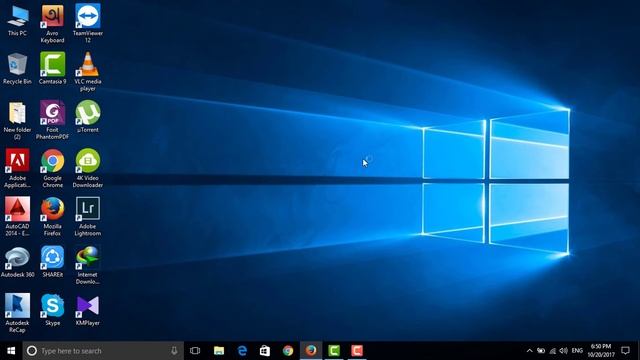The width and height of the screenshot is (640, 360).
Task: Select the AutoCAD 2014 shortcut
Action: 17,217
